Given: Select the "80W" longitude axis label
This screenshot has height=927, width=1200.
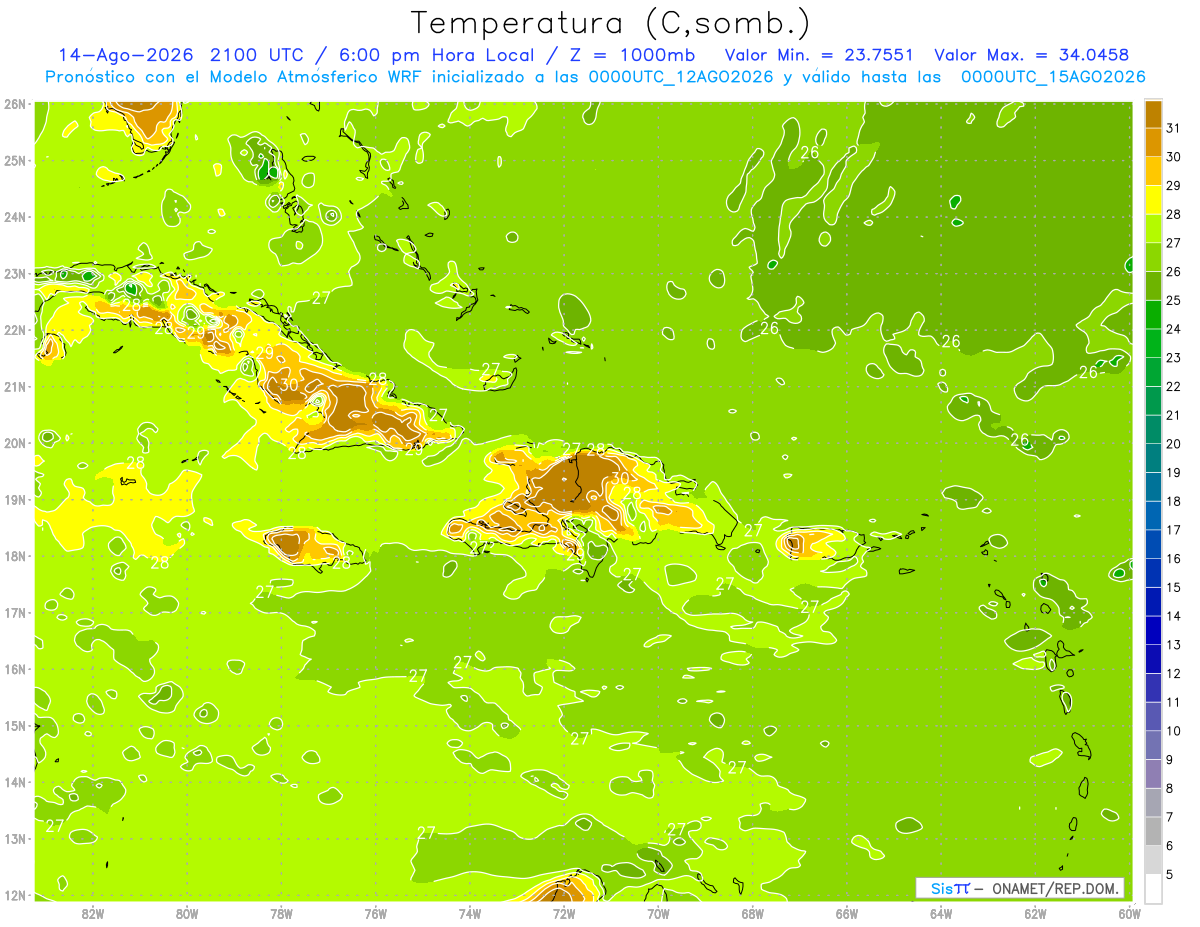Looking at the screenshot, I should (x=187, y=913).
